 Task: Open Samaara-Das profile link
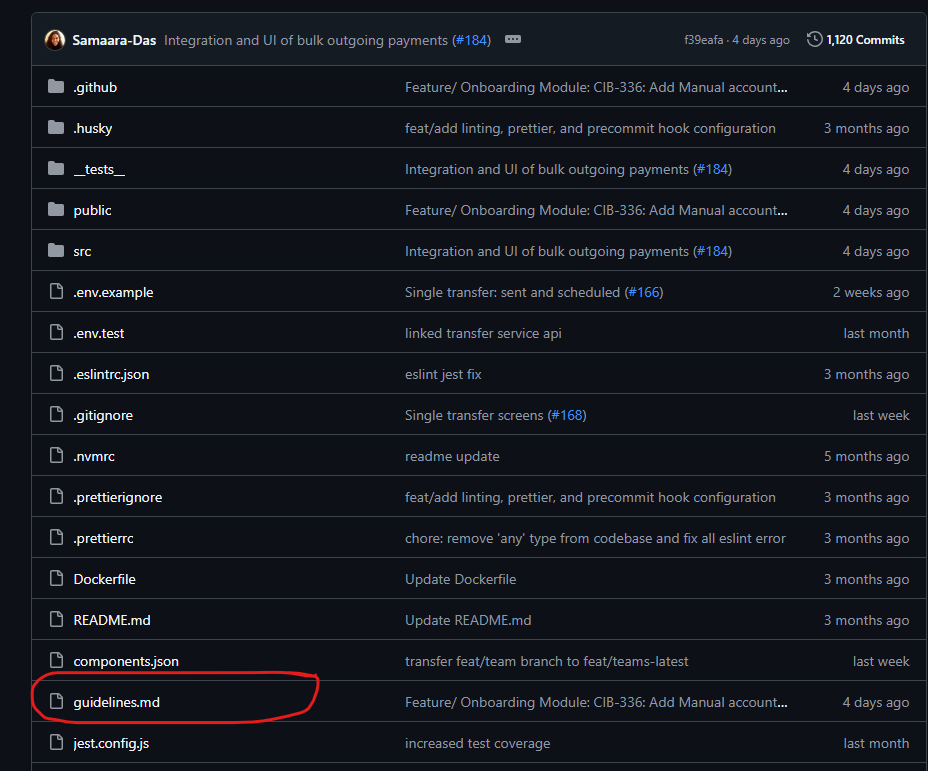(x=114, y=40)
